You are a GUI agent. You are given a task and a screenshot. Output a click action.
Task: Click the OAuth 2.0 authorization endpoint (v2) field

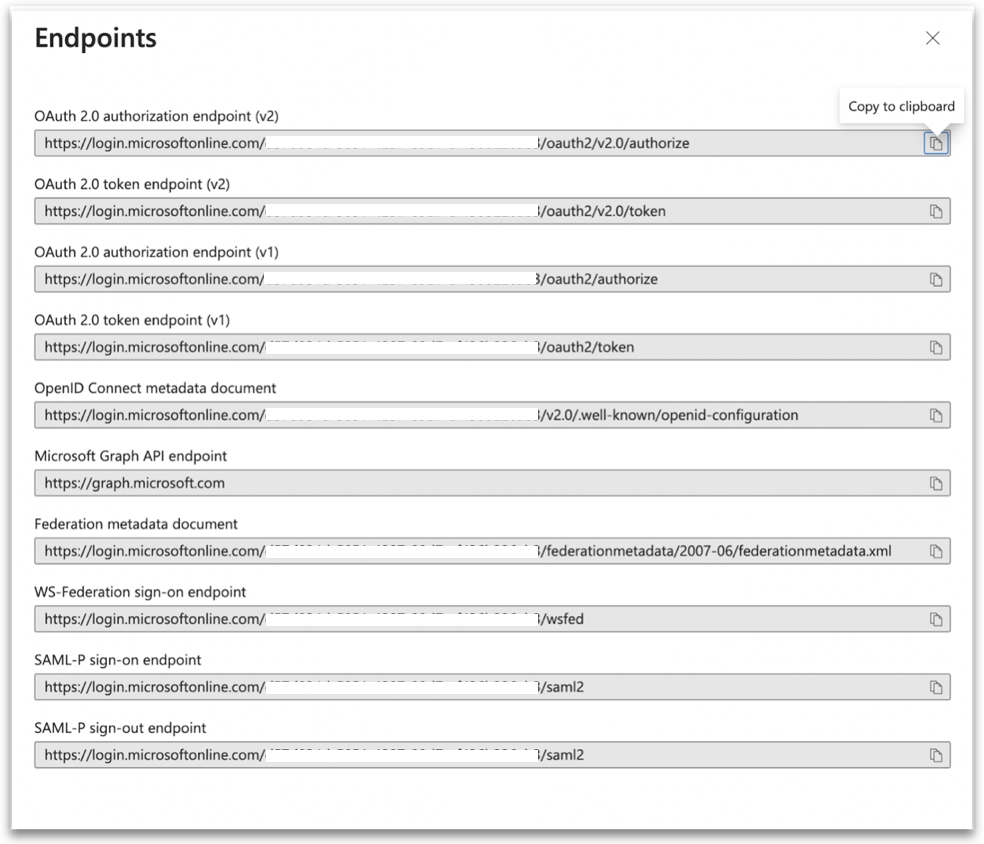pos(478,143)
